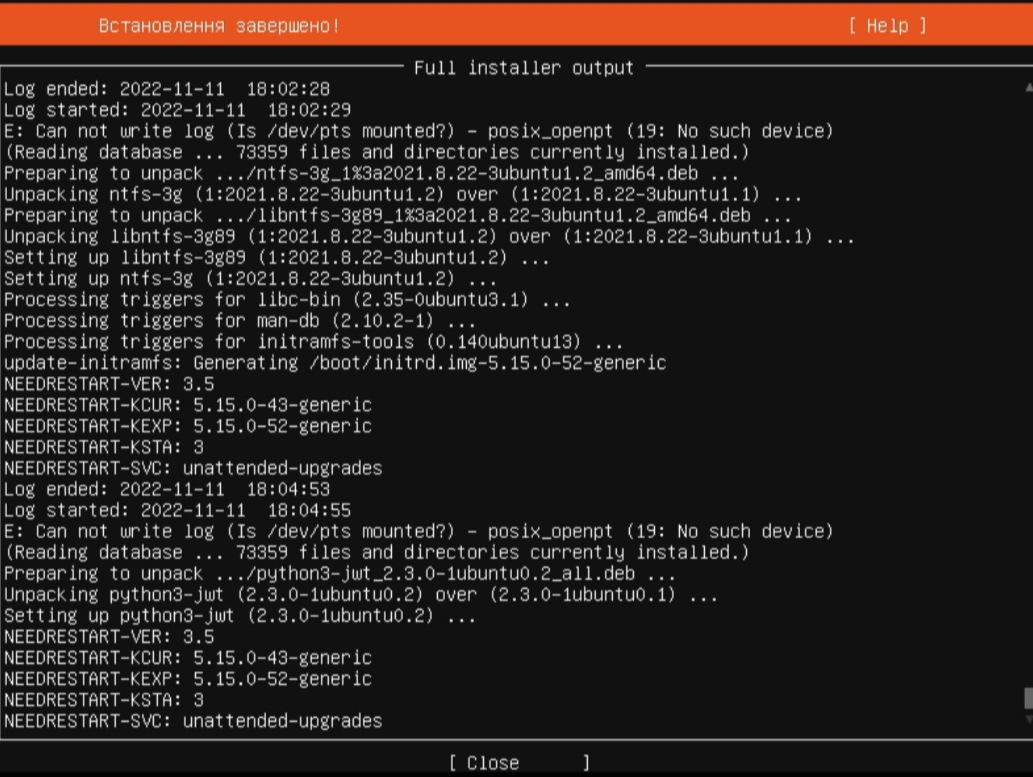
Task: Click 'Processing triggers for man-db' line
Action: tap(240, 321)
